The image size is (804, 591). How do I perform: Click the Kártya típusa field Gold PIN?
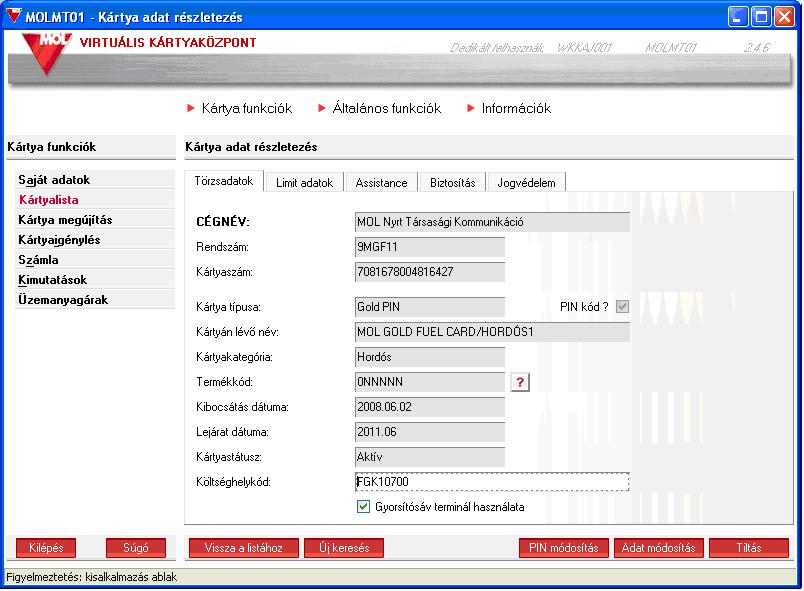pos(430,307)
